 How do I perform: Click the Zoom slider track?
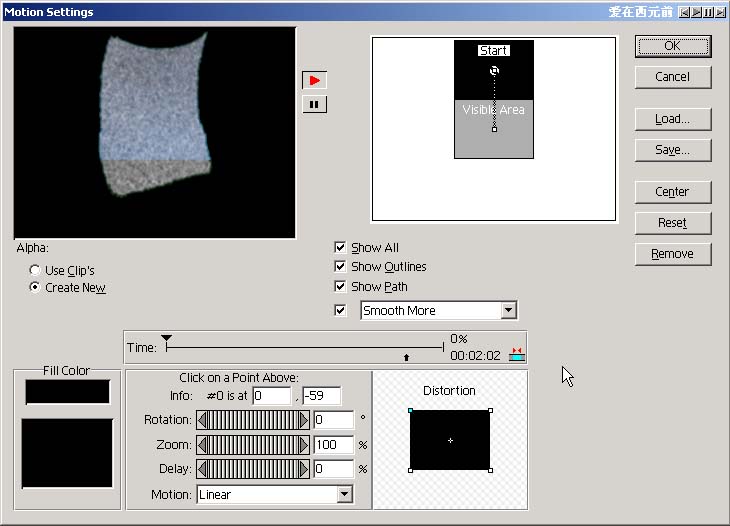click(253, 445)
